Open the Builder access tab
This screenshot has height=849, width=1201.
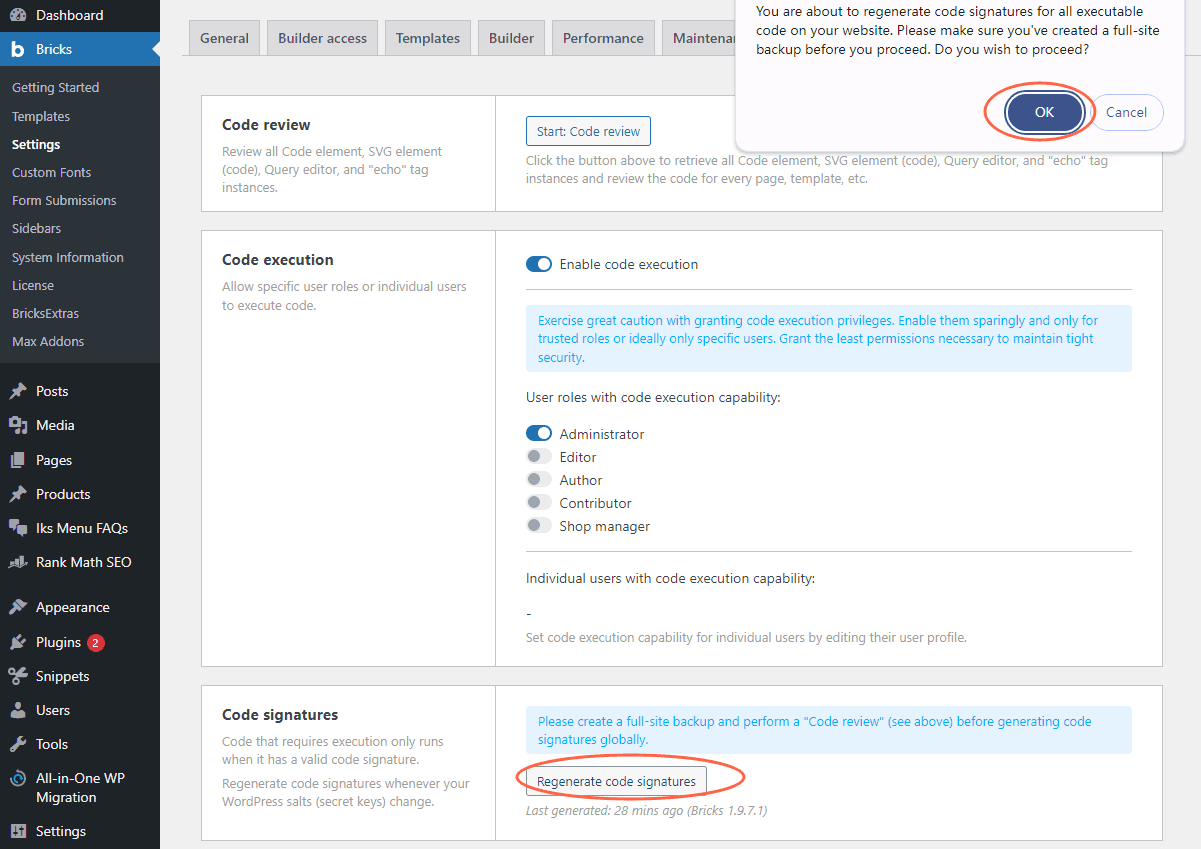(x=322, y=38)
